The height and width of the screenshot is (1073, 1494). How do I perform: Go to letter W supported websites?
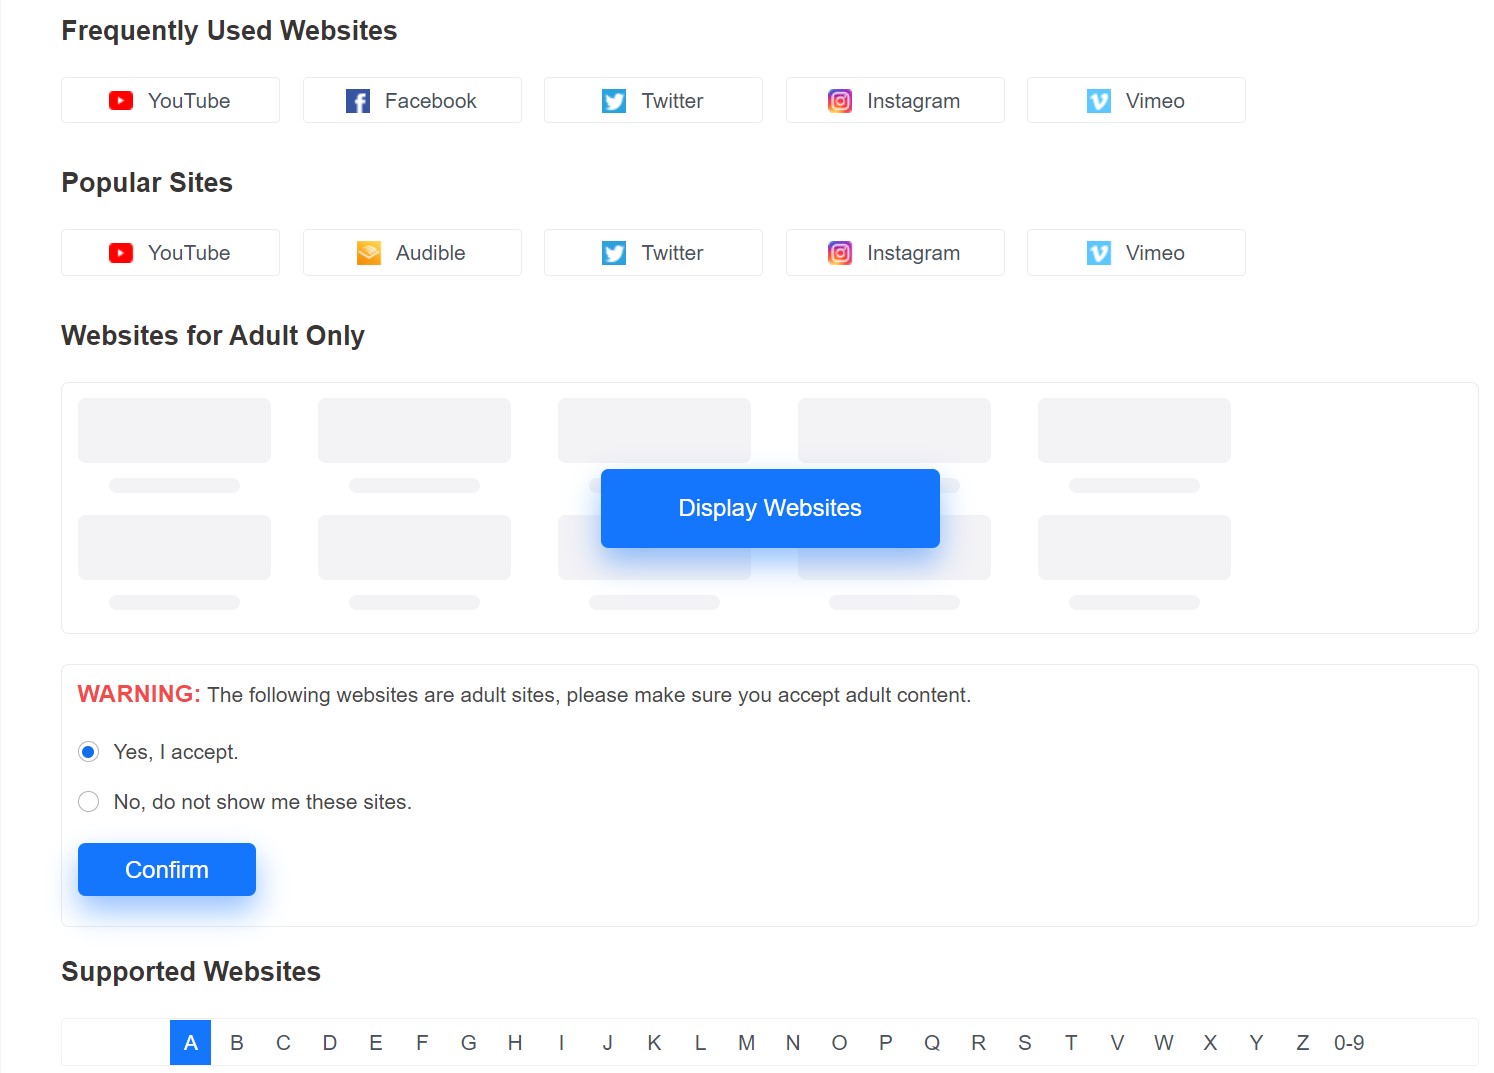[x=1163, y=1043]
